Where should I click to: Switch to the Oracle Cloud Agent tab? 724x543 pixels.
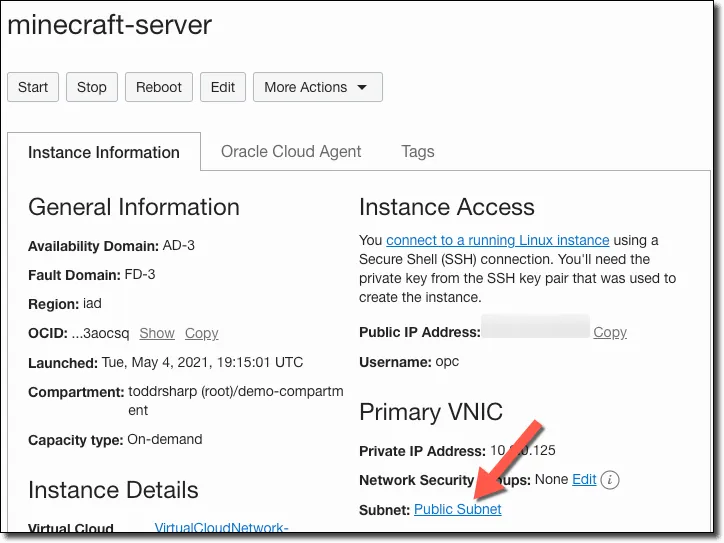coord(291,151)
